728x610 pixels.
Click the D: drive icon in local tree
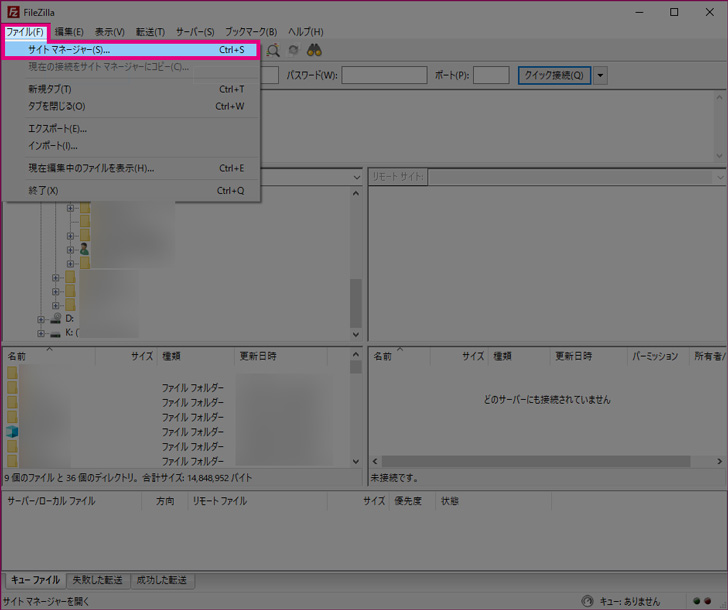click(56, 318)
